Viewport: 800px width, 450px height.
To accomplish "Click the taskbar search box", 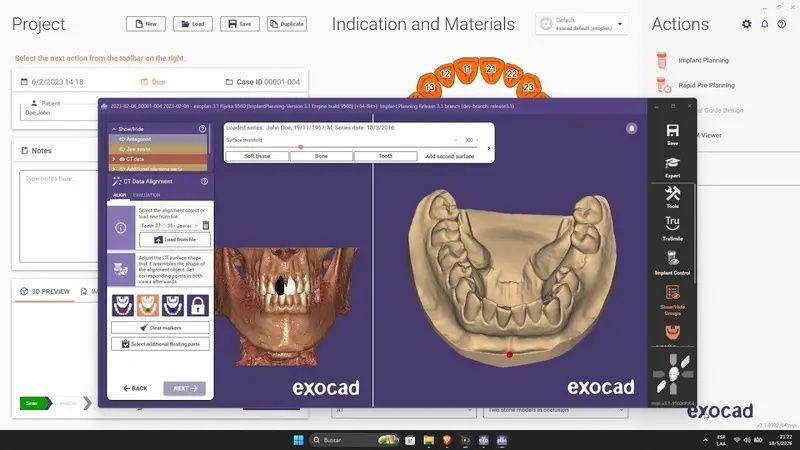I will [355, 440].
